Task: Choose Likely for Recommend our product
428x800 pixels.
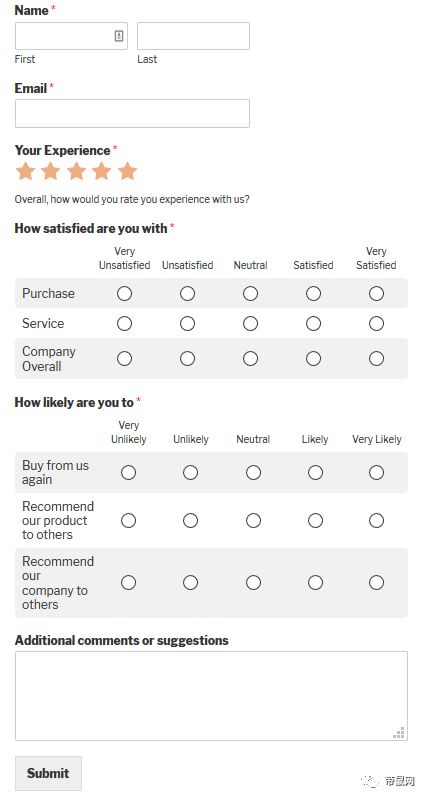Action: pyautogui.click(x=315, y=520)
